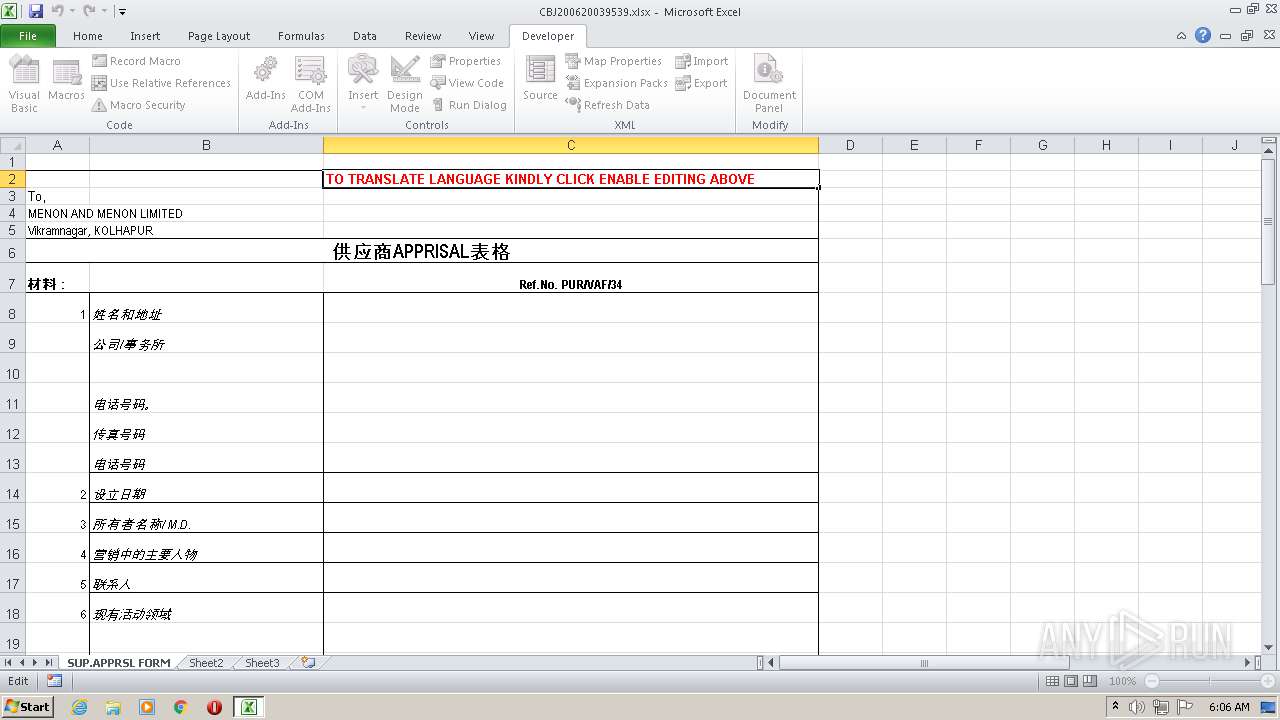
Task: Click the Save icon in Quick Access
Action: [x=36, y=11]
